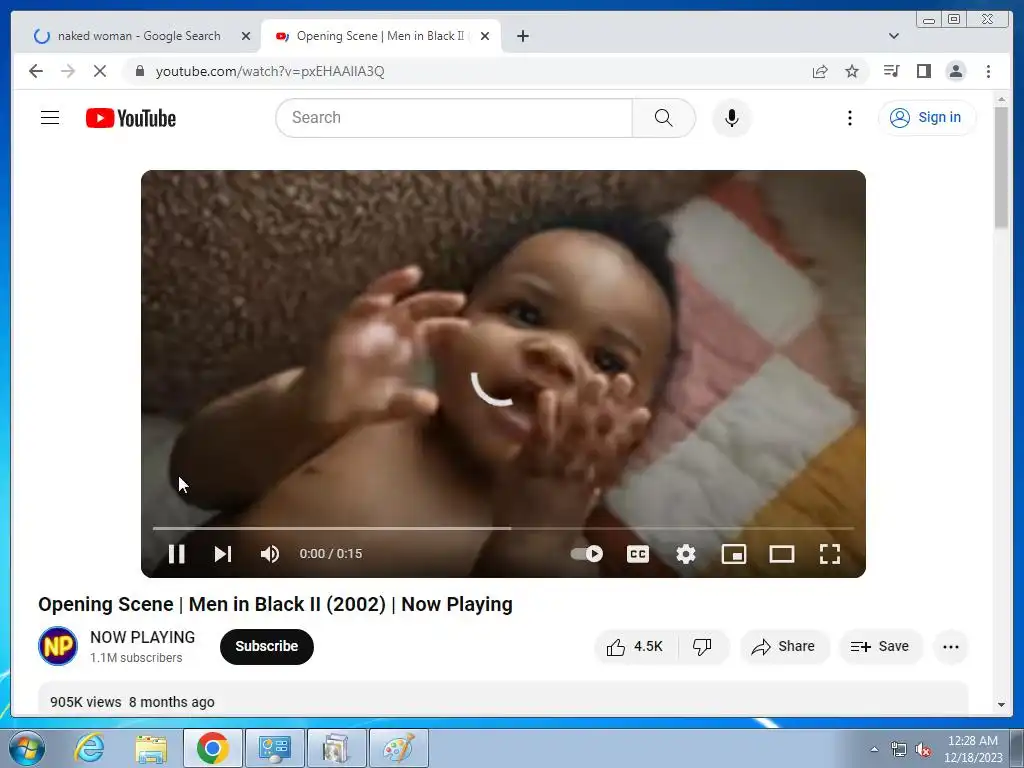Open YouTube guide hamburger menu
Viewport: 1024px width, 768px height.
click(x=50, y=118)
